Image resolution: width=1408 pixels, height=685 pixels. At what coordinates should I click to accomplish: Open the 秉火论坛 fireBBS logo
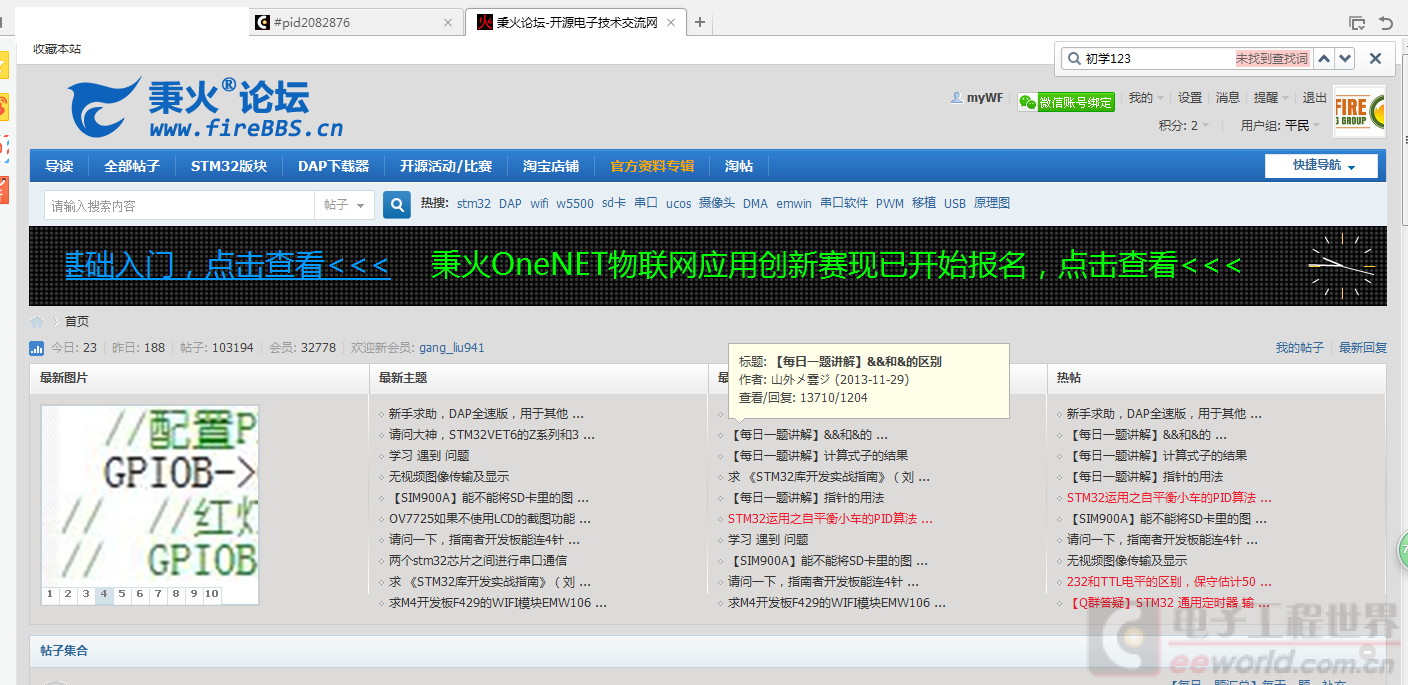coord(206,107)
